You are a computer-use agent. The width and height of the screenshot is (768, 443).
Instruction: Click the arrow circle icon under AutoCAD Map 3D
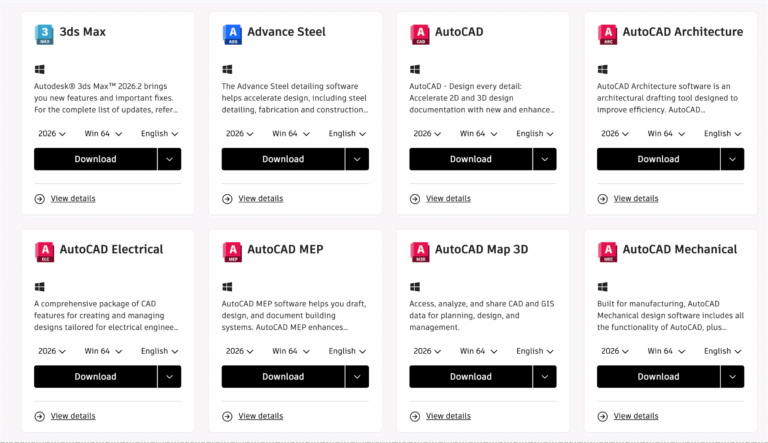415,416
